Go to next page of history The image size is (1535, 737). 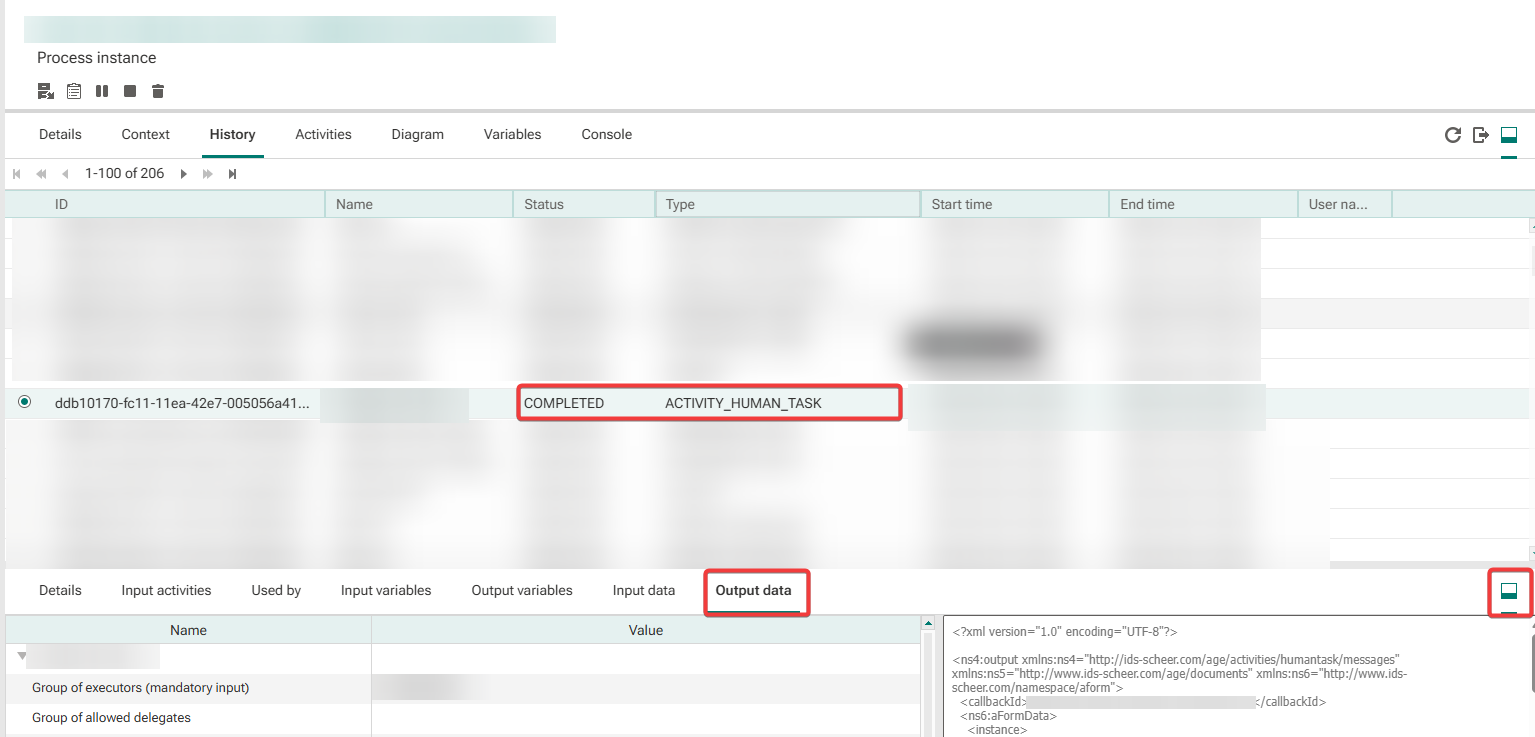(184, 174)
